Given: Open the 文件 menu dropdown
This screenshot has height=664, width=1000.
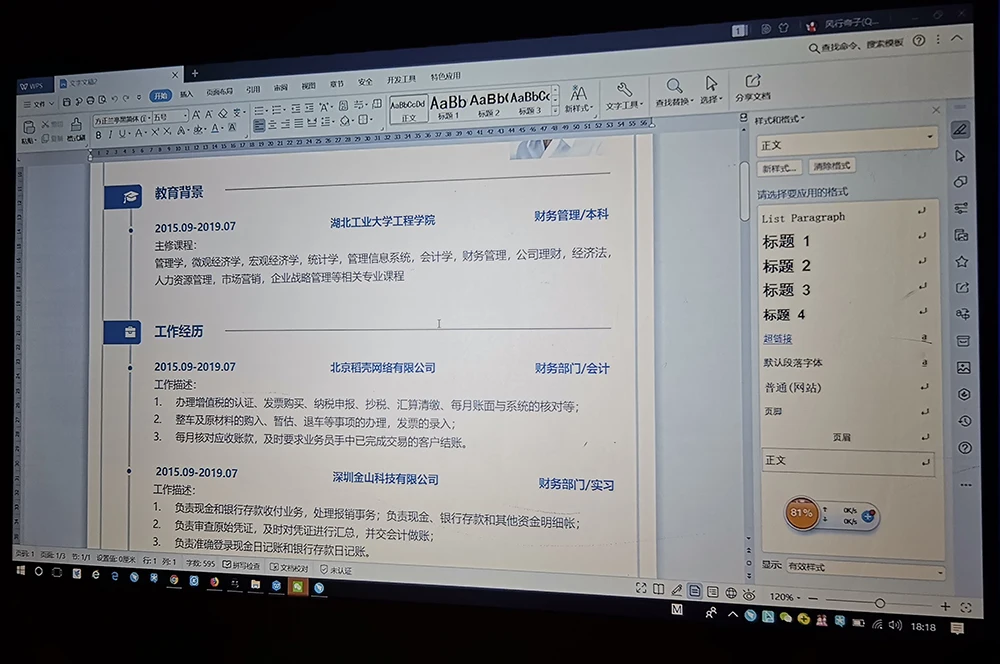Looking at the screenshot, I should pyautogui.click(x=38, y=104).
